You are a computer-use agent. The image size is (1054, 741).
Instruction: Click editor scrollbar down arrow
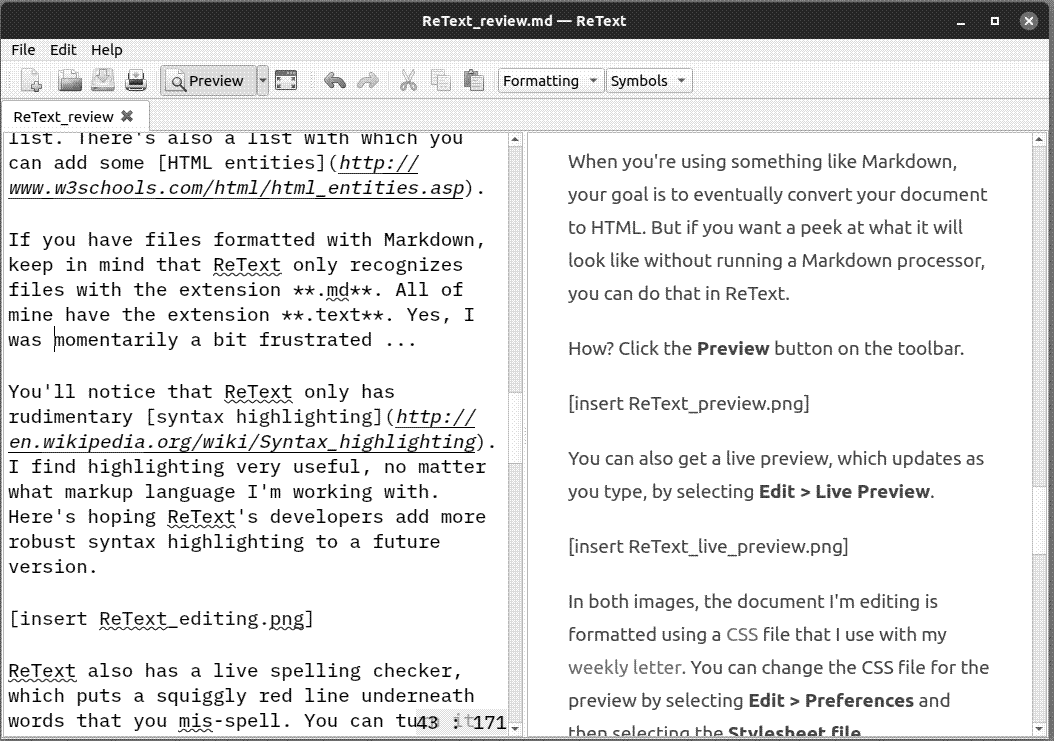(515, 728)
